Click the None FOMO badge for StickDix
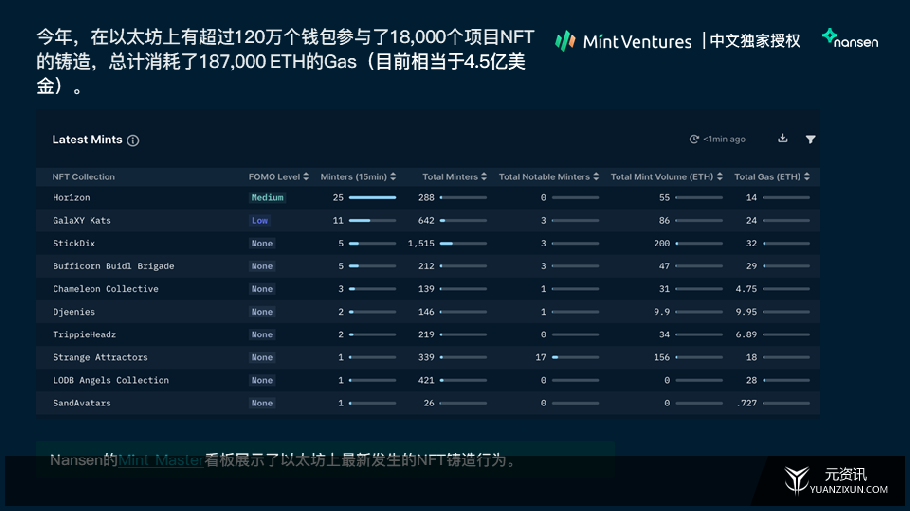The width and height of the screenshot is (910, 511). click(x=262, y=243)
